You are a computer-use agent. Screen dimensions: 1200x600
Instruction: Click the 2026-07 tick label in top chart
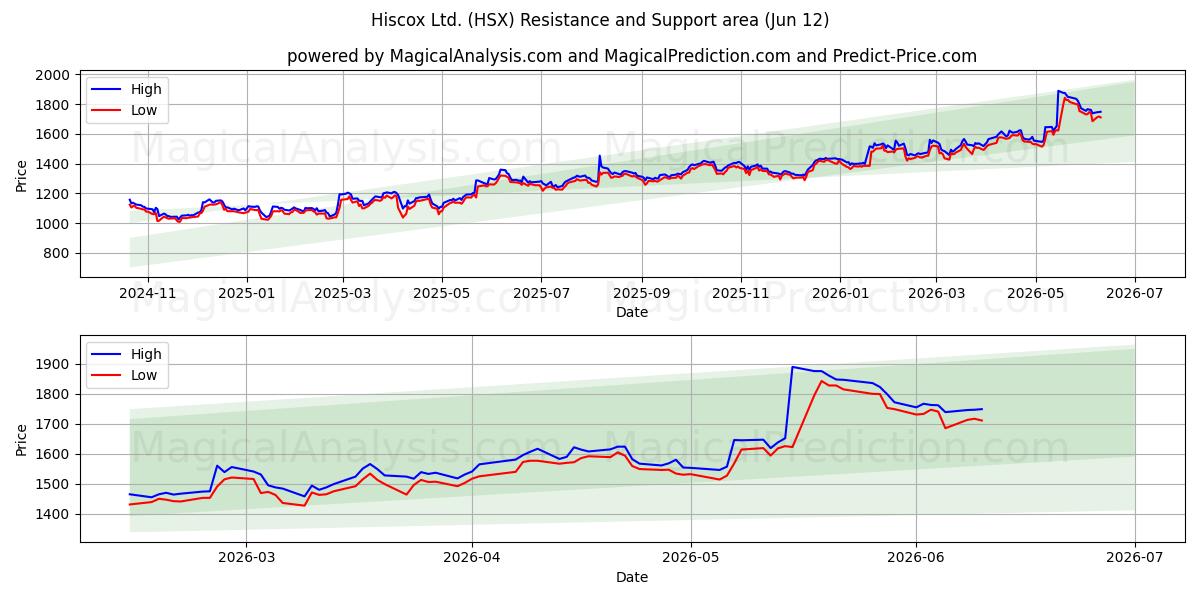point(1134,292)
